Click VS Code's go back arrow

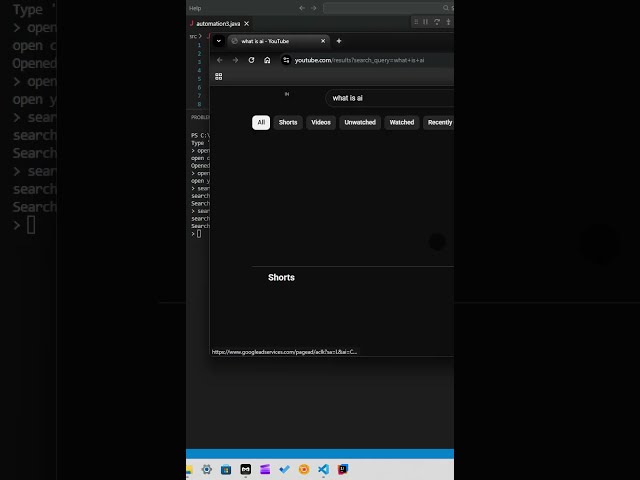(x=302, y=8)
